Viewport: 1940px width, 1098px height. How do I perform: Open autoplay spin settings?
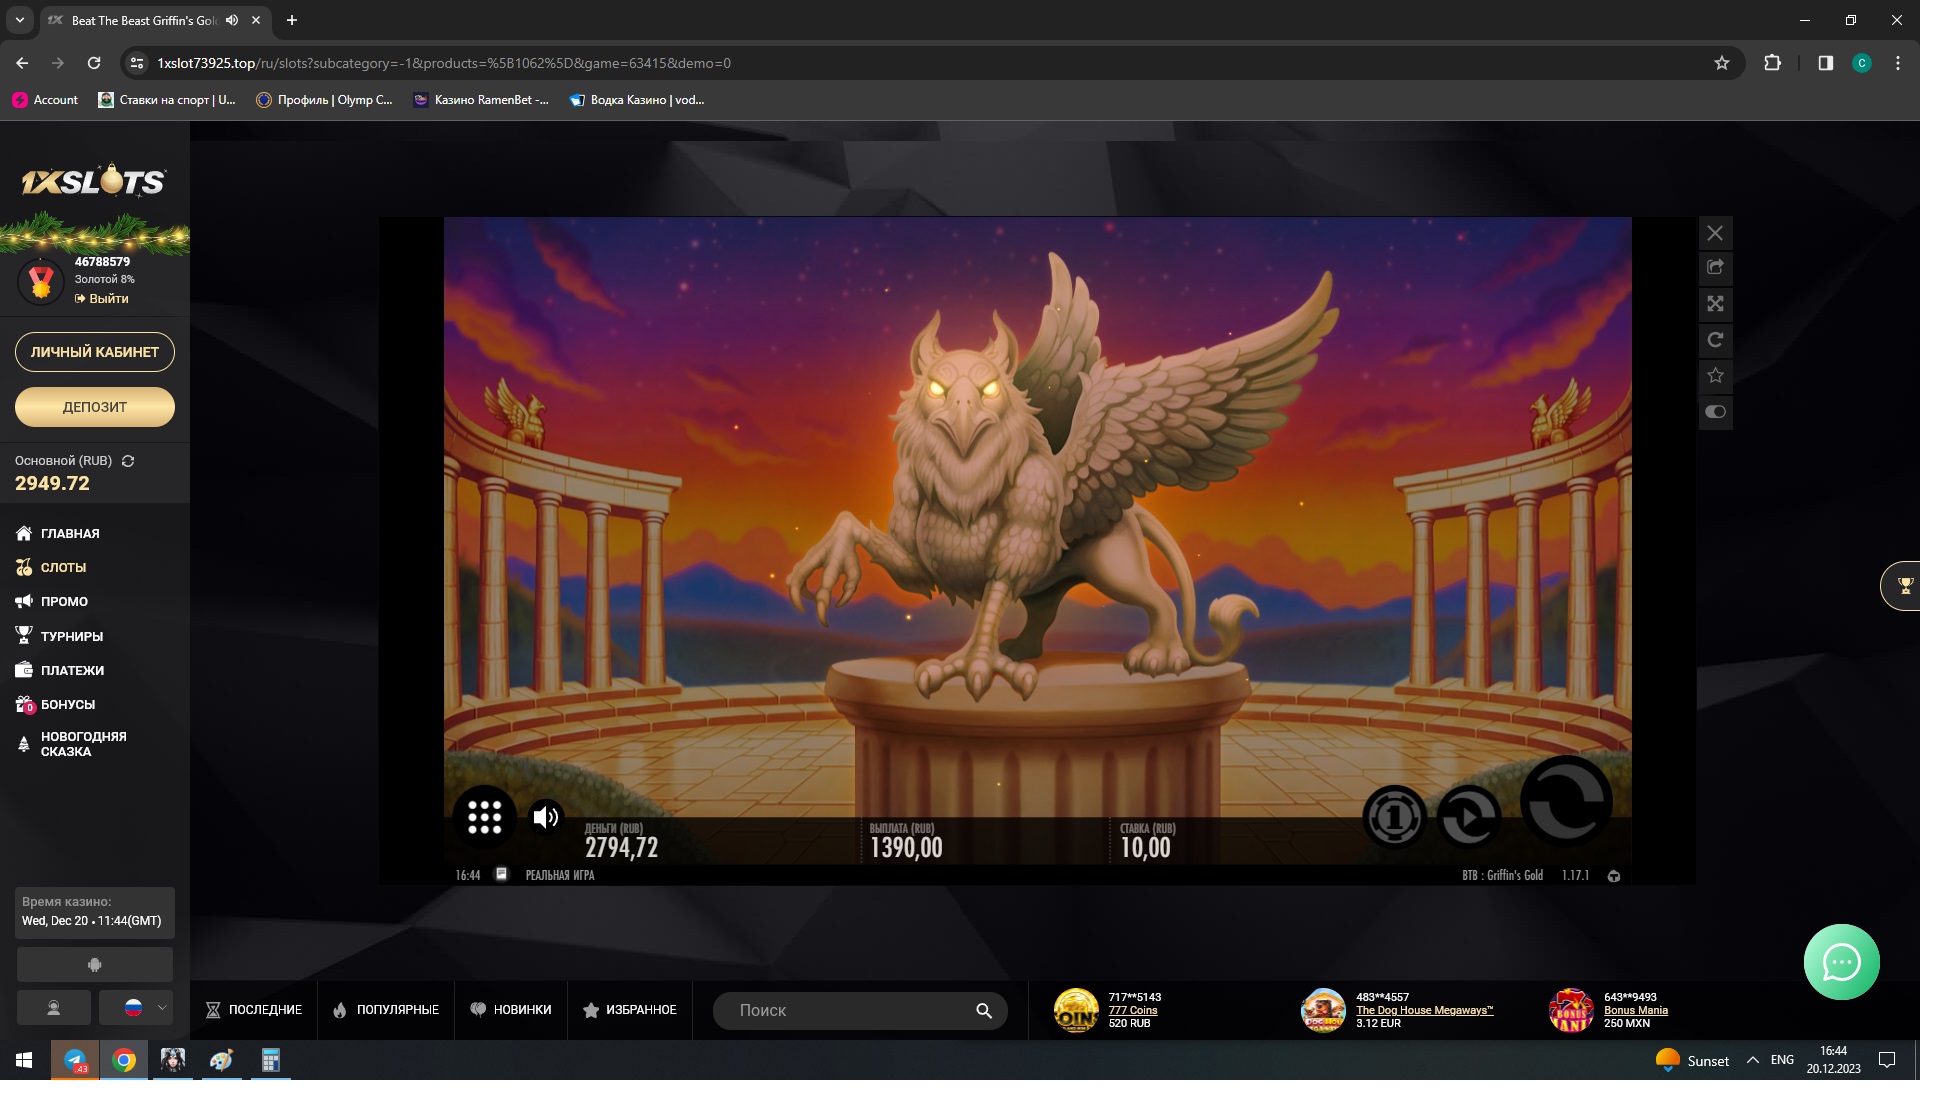click(x=1468, y=817)
